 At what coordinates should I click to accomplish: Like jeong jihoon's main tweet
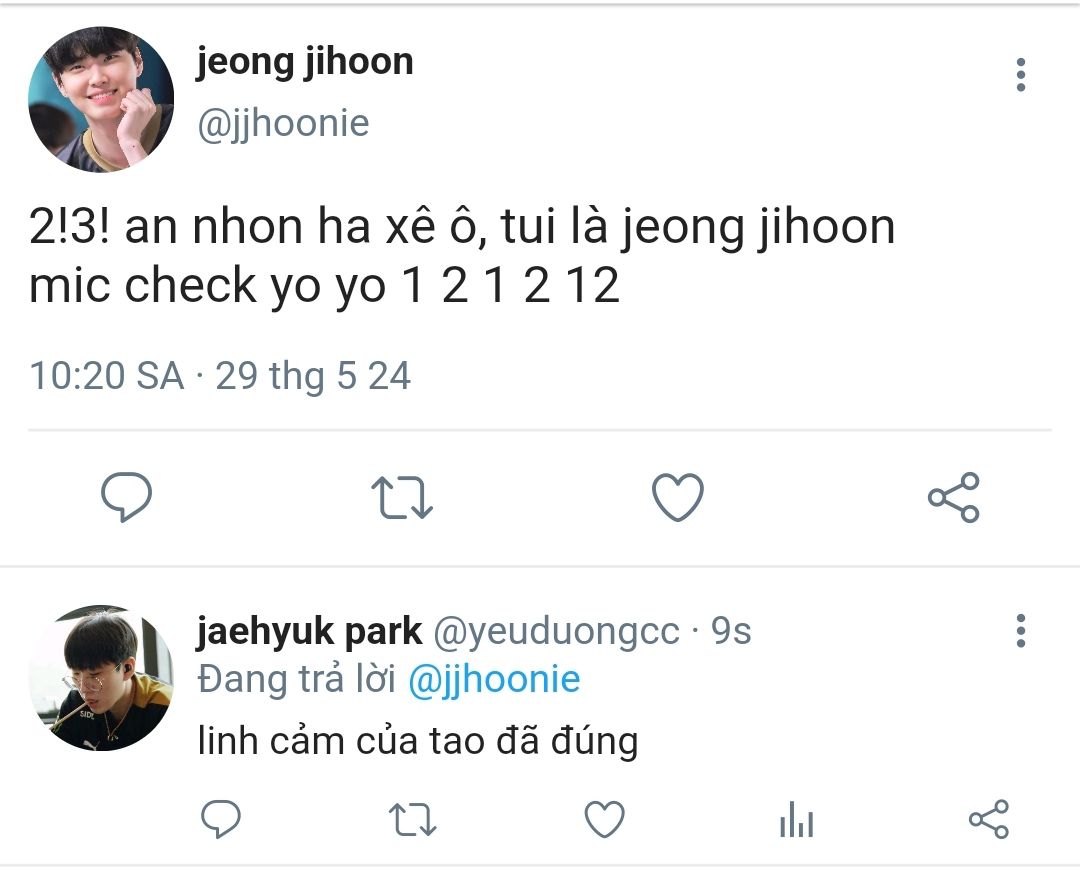point(678,497)
